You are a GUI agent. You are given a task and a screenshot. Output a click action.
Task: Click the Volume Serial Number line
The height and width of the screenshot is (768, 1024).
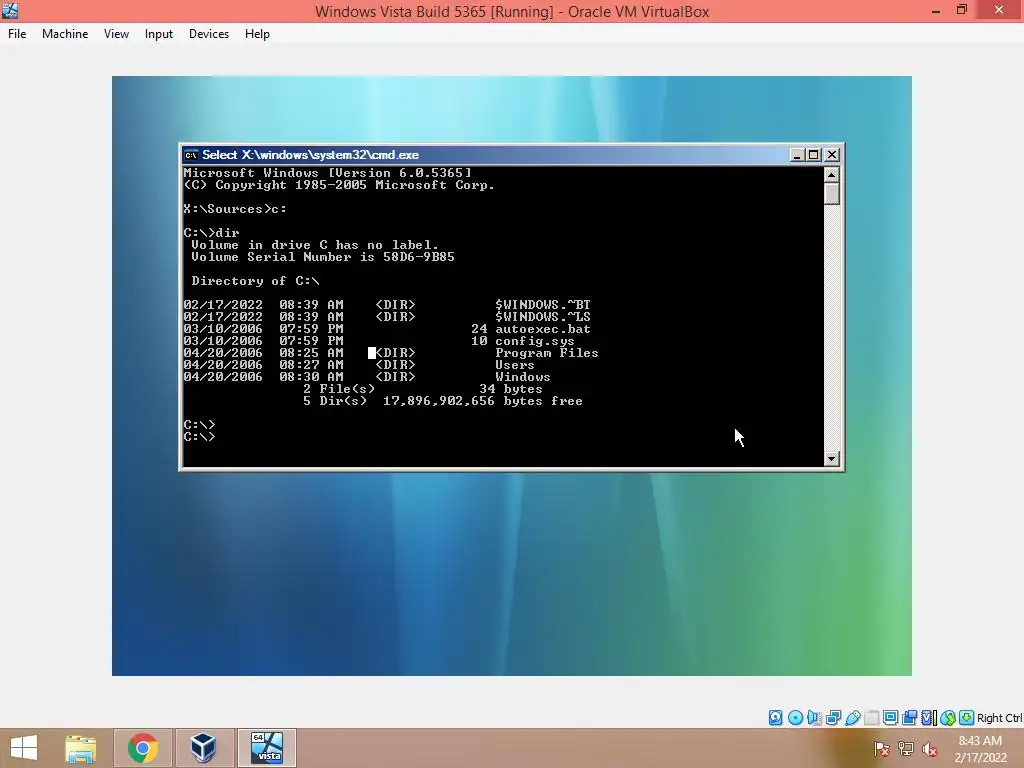323,257
